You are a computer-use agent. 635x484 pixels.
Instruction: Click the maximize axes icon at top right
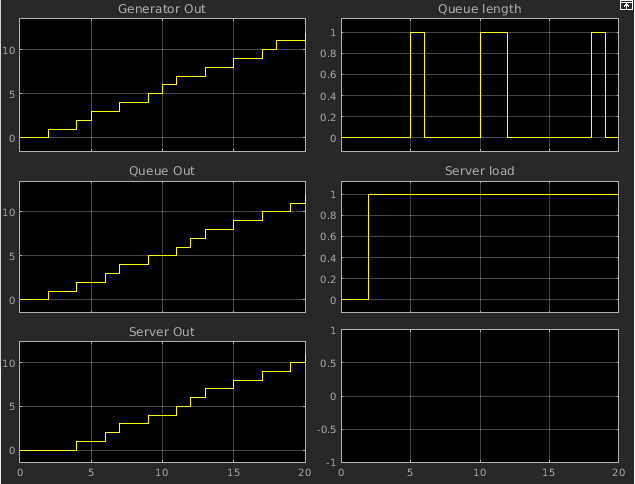coord(626,6)
